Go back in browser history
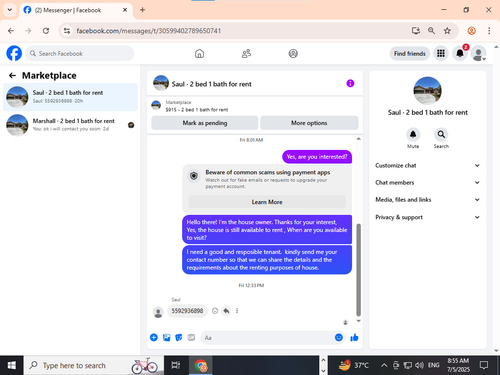The image size is (500, 375). (11, 31)
